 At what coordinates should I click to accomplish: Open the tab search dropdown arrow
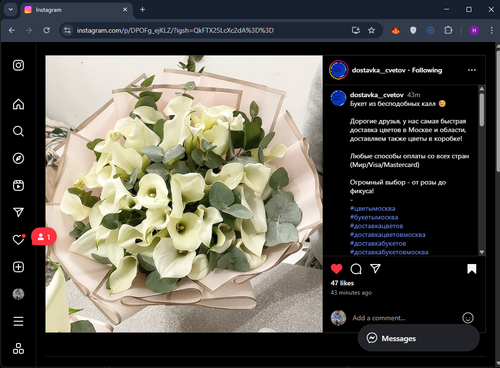pos(11,9)
